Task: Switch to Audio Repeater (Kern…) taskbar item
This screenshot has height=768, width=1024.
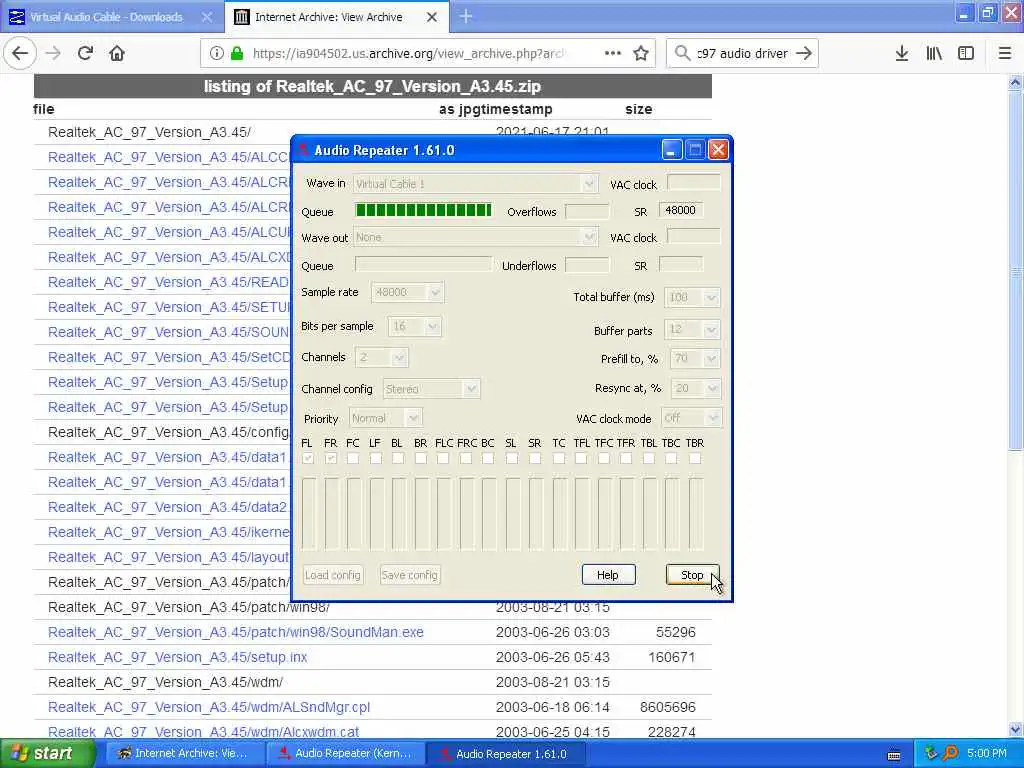Action: click(x=345, y=754)
